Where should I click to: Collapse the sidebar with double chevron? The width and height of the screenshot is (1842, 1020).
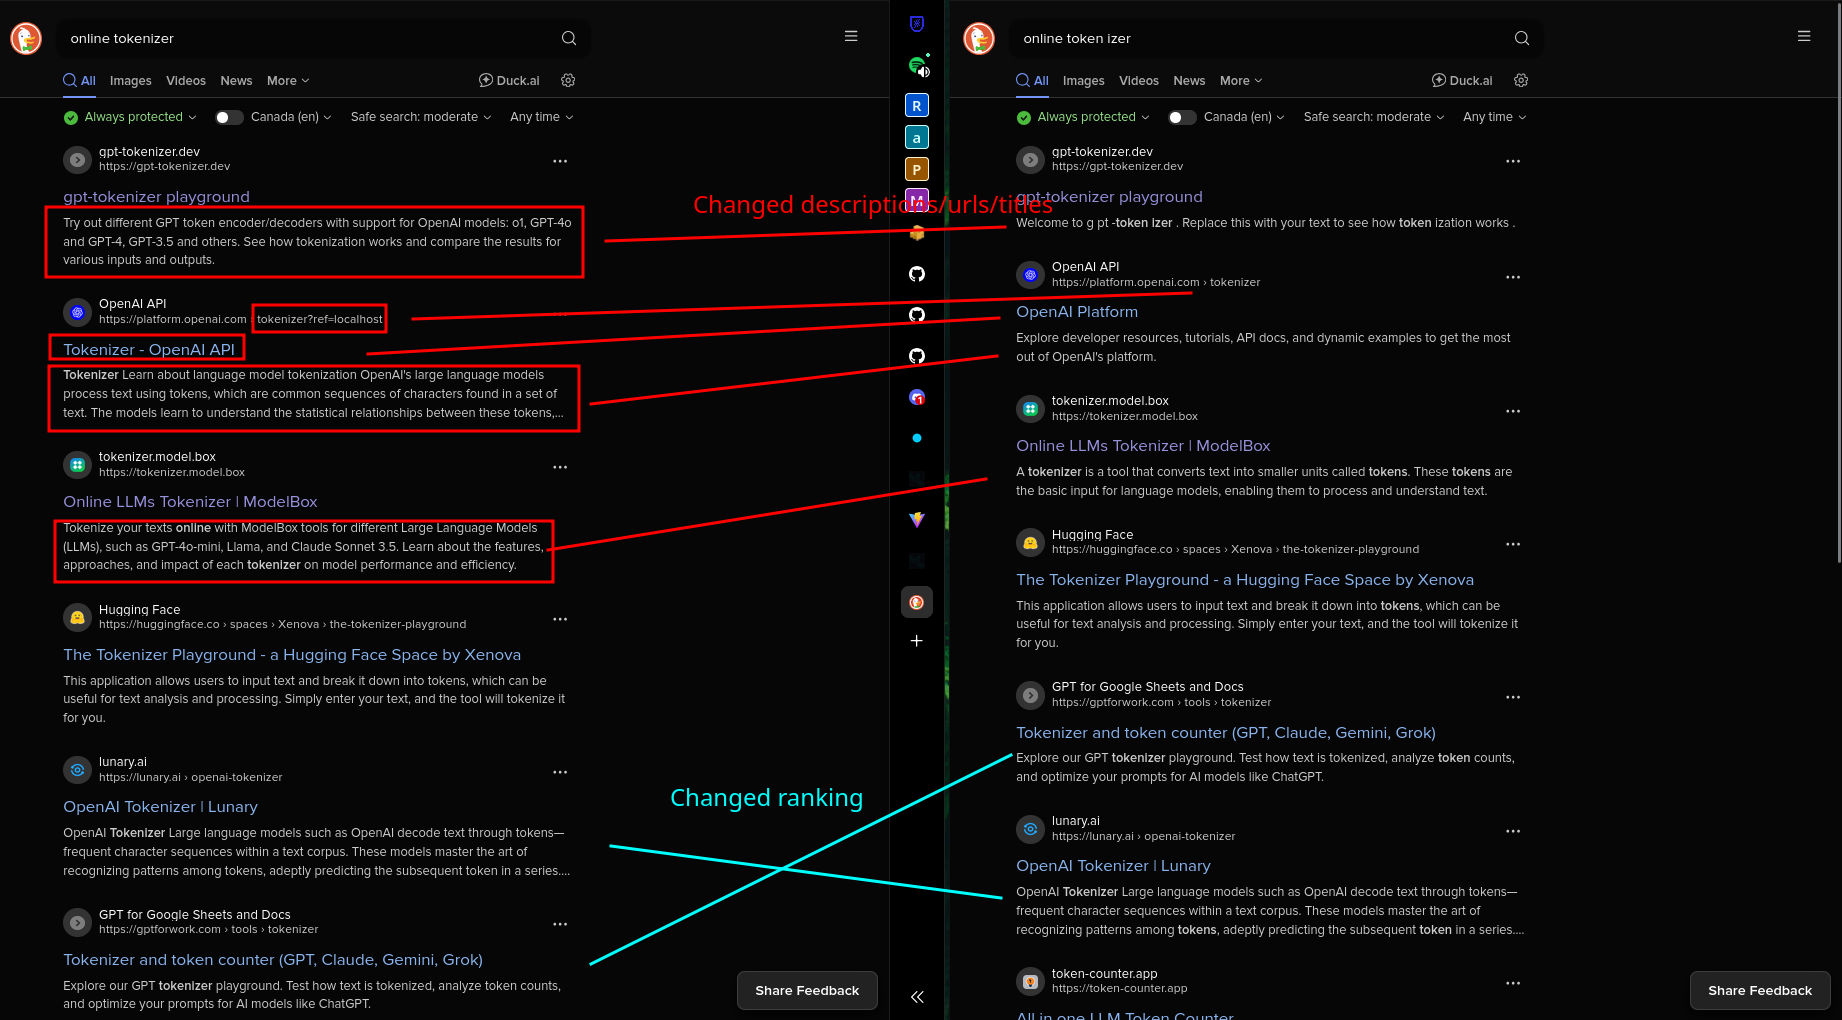(917, 996)
